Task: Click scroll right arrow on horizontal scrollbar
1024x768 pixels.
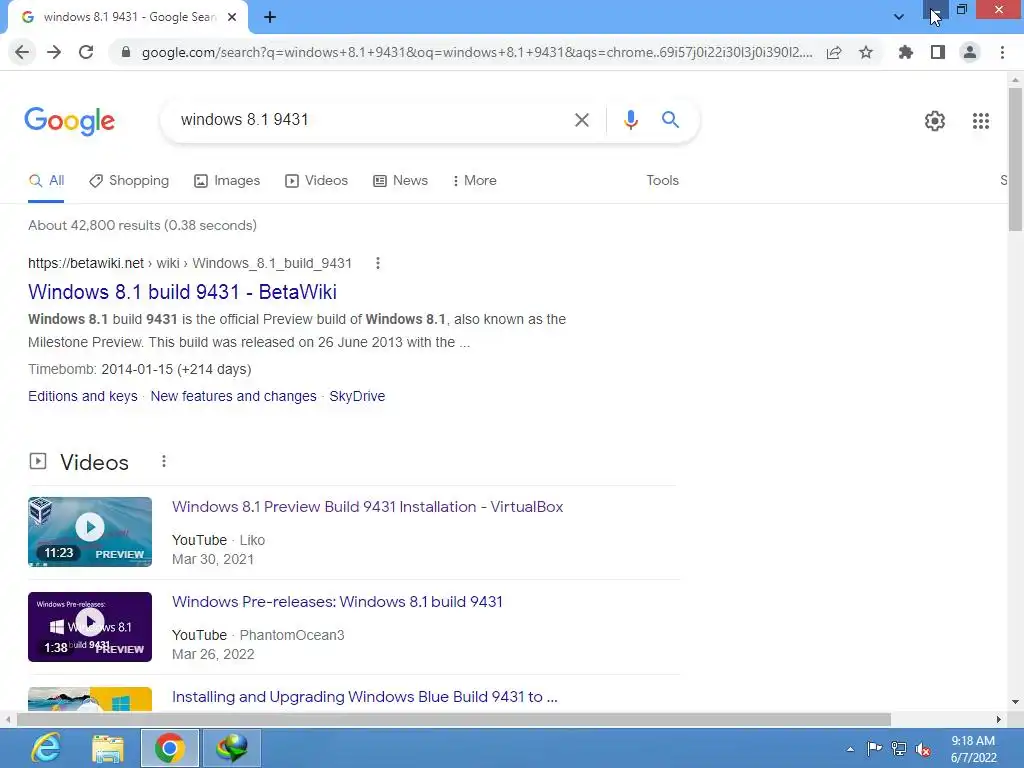Action: (999, 719)
